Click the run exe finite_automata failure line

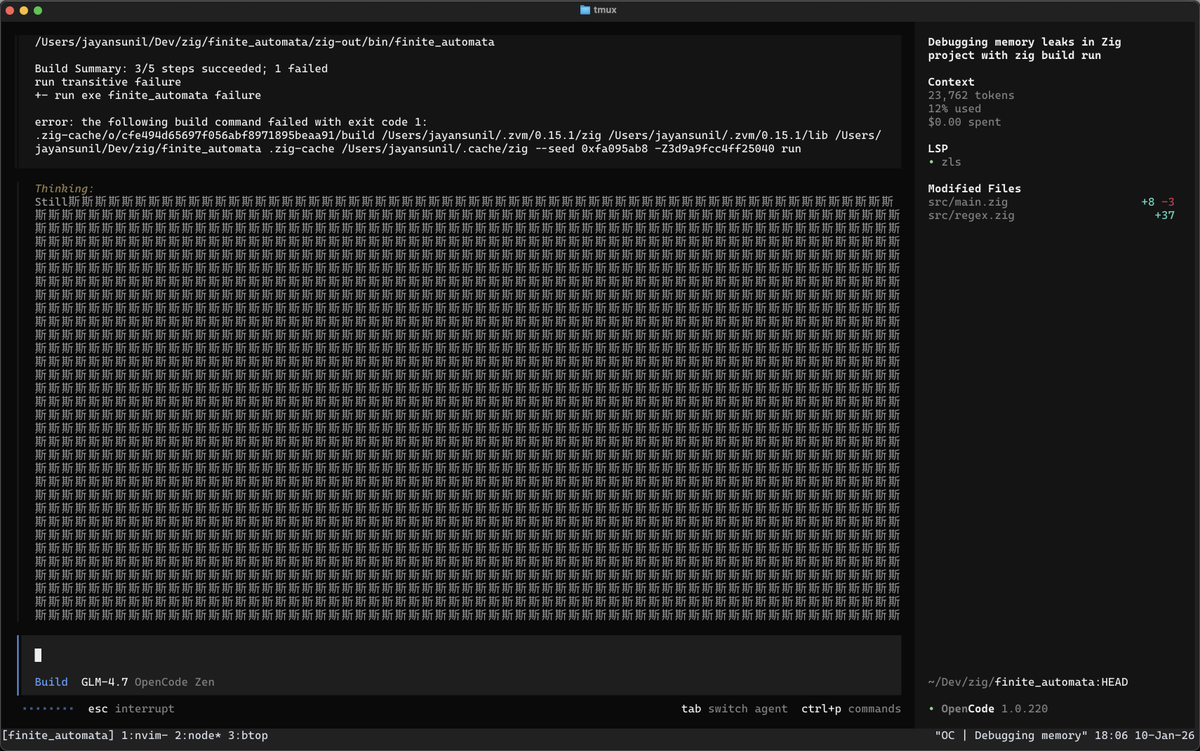[x=148, y=95]
